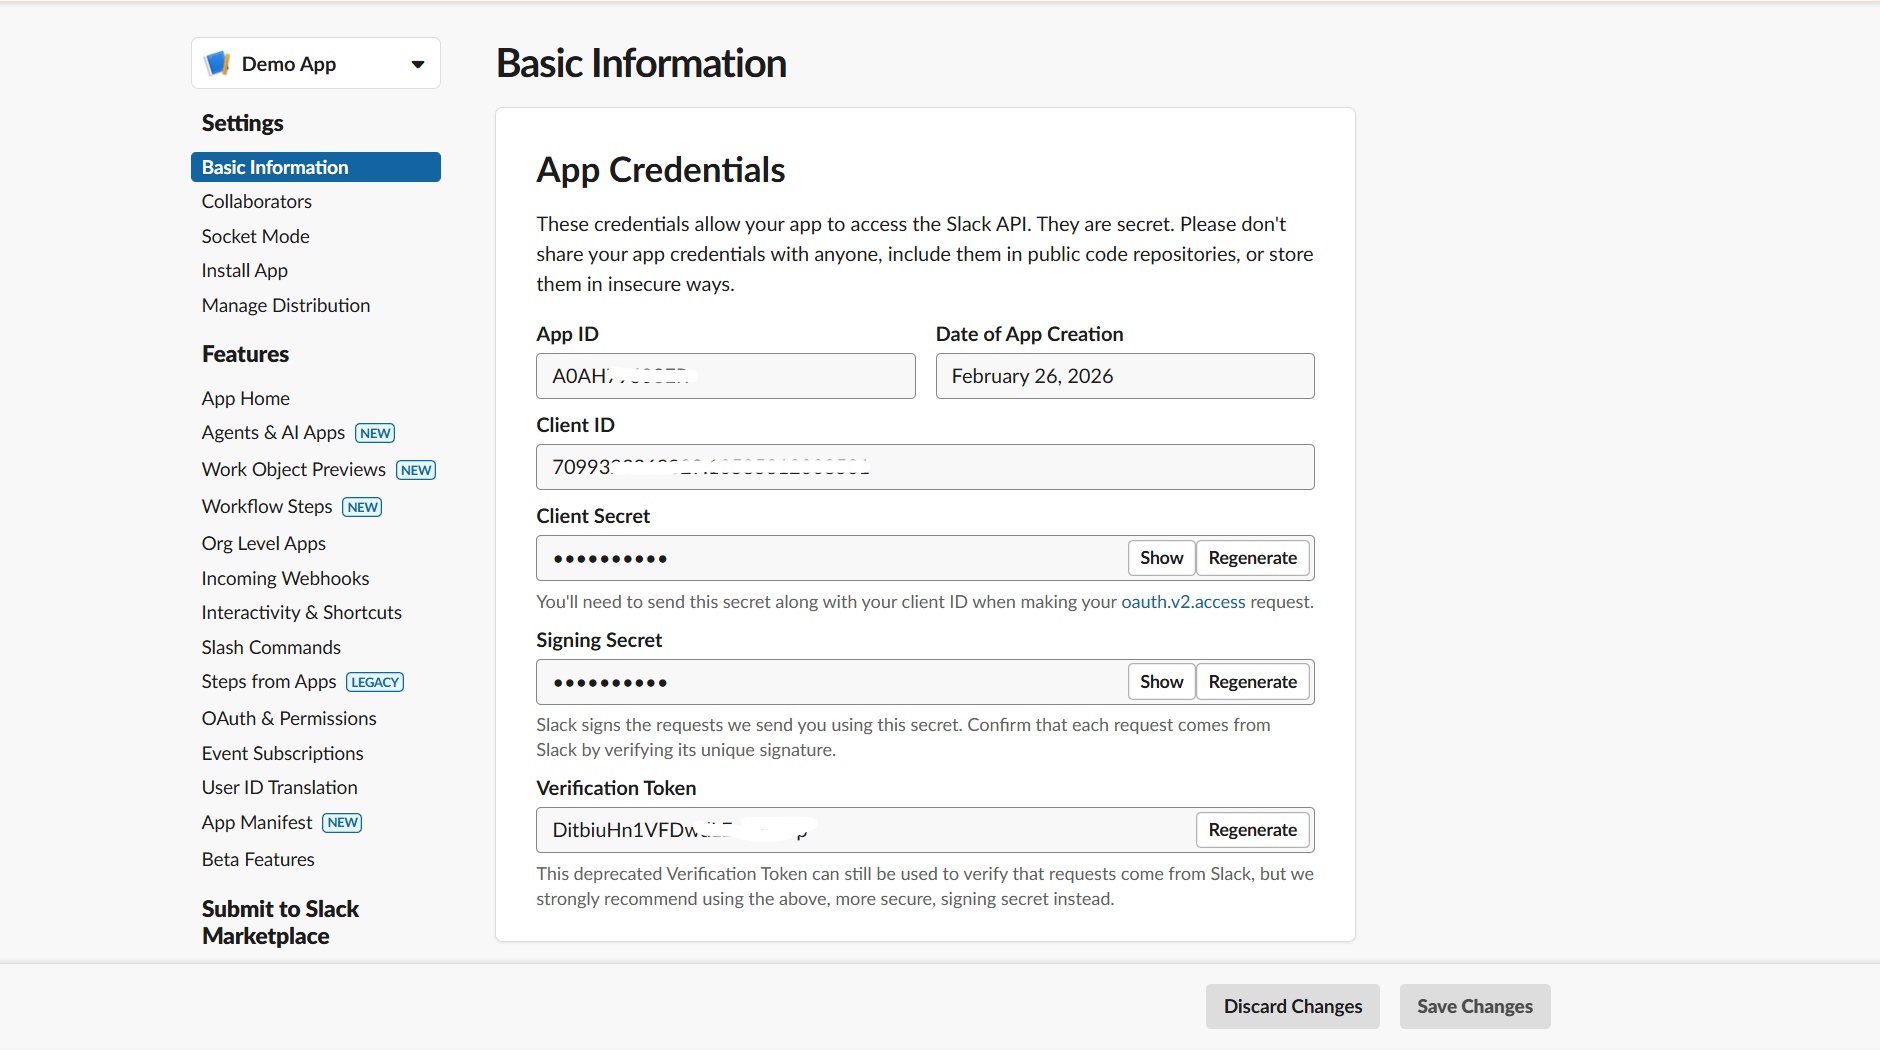Open App Home under Features

[x=245, y=397]
